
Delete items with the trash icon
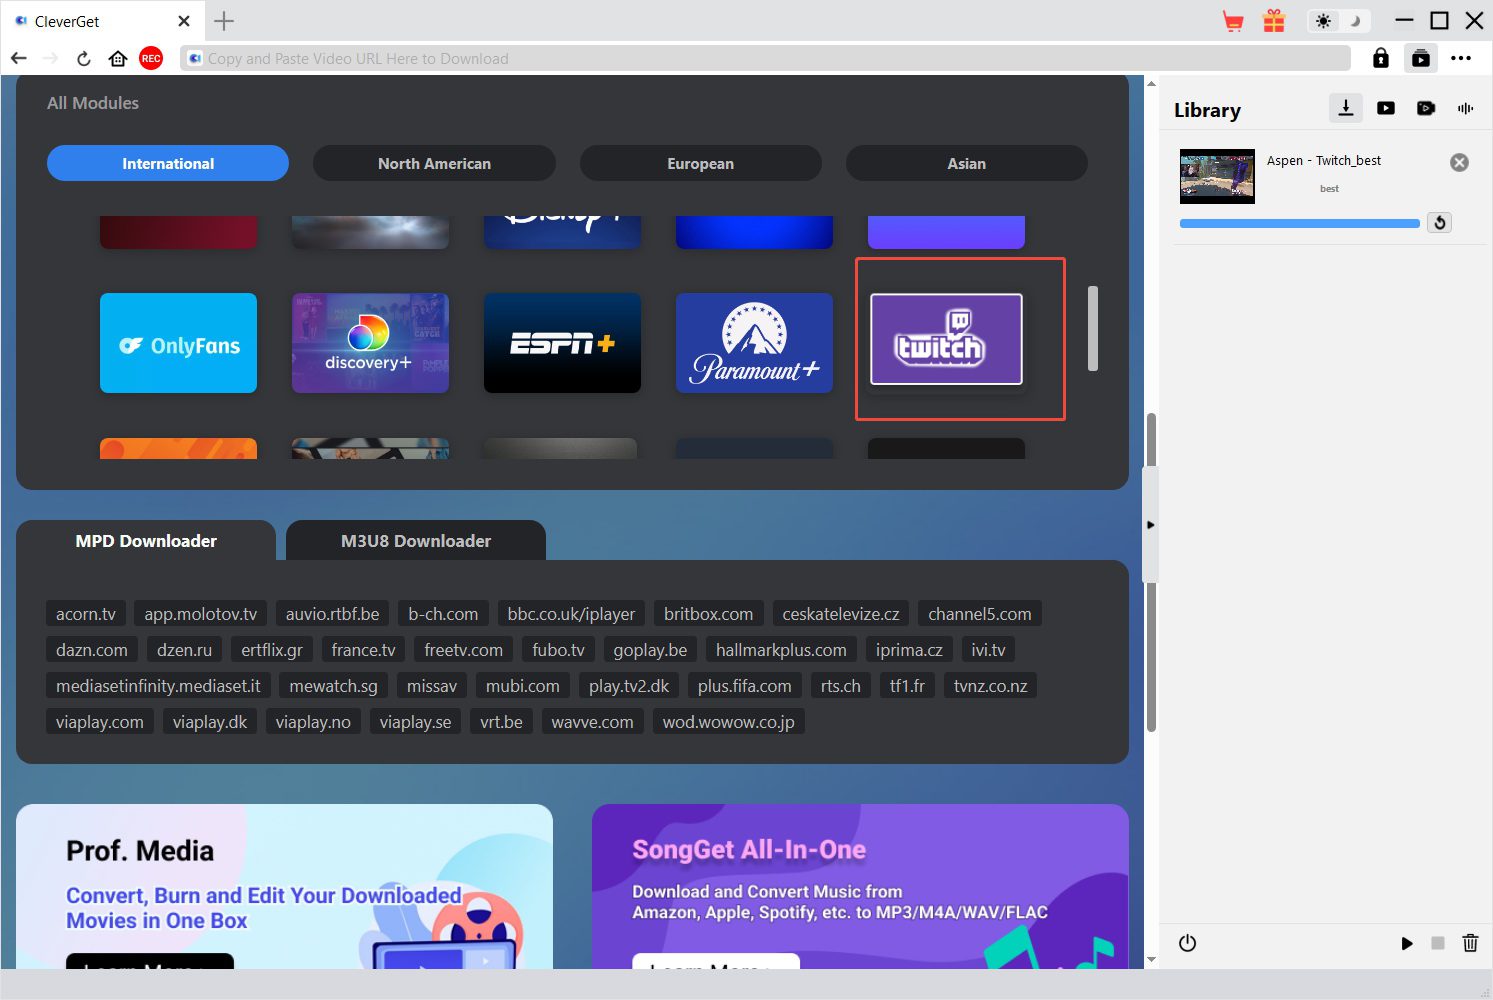pyautogui.click(x=1469, y=943)
